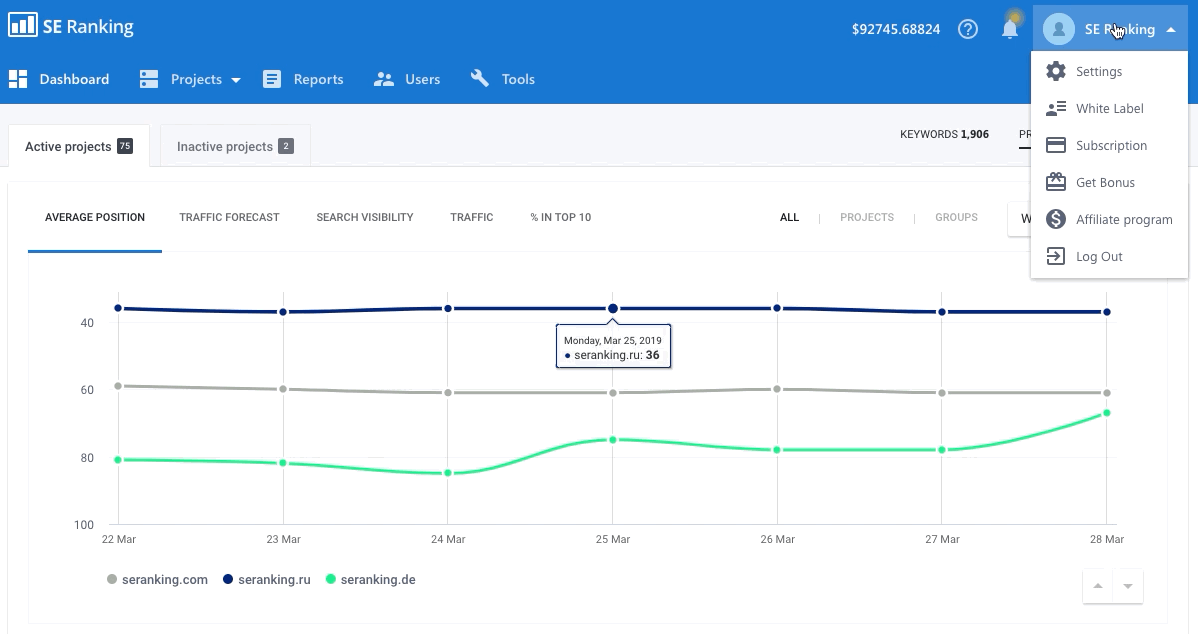Click the Affiliate program dollar icon
Image resolution: width=1198 pixels, height=634 pixels.
[1056, 219]
